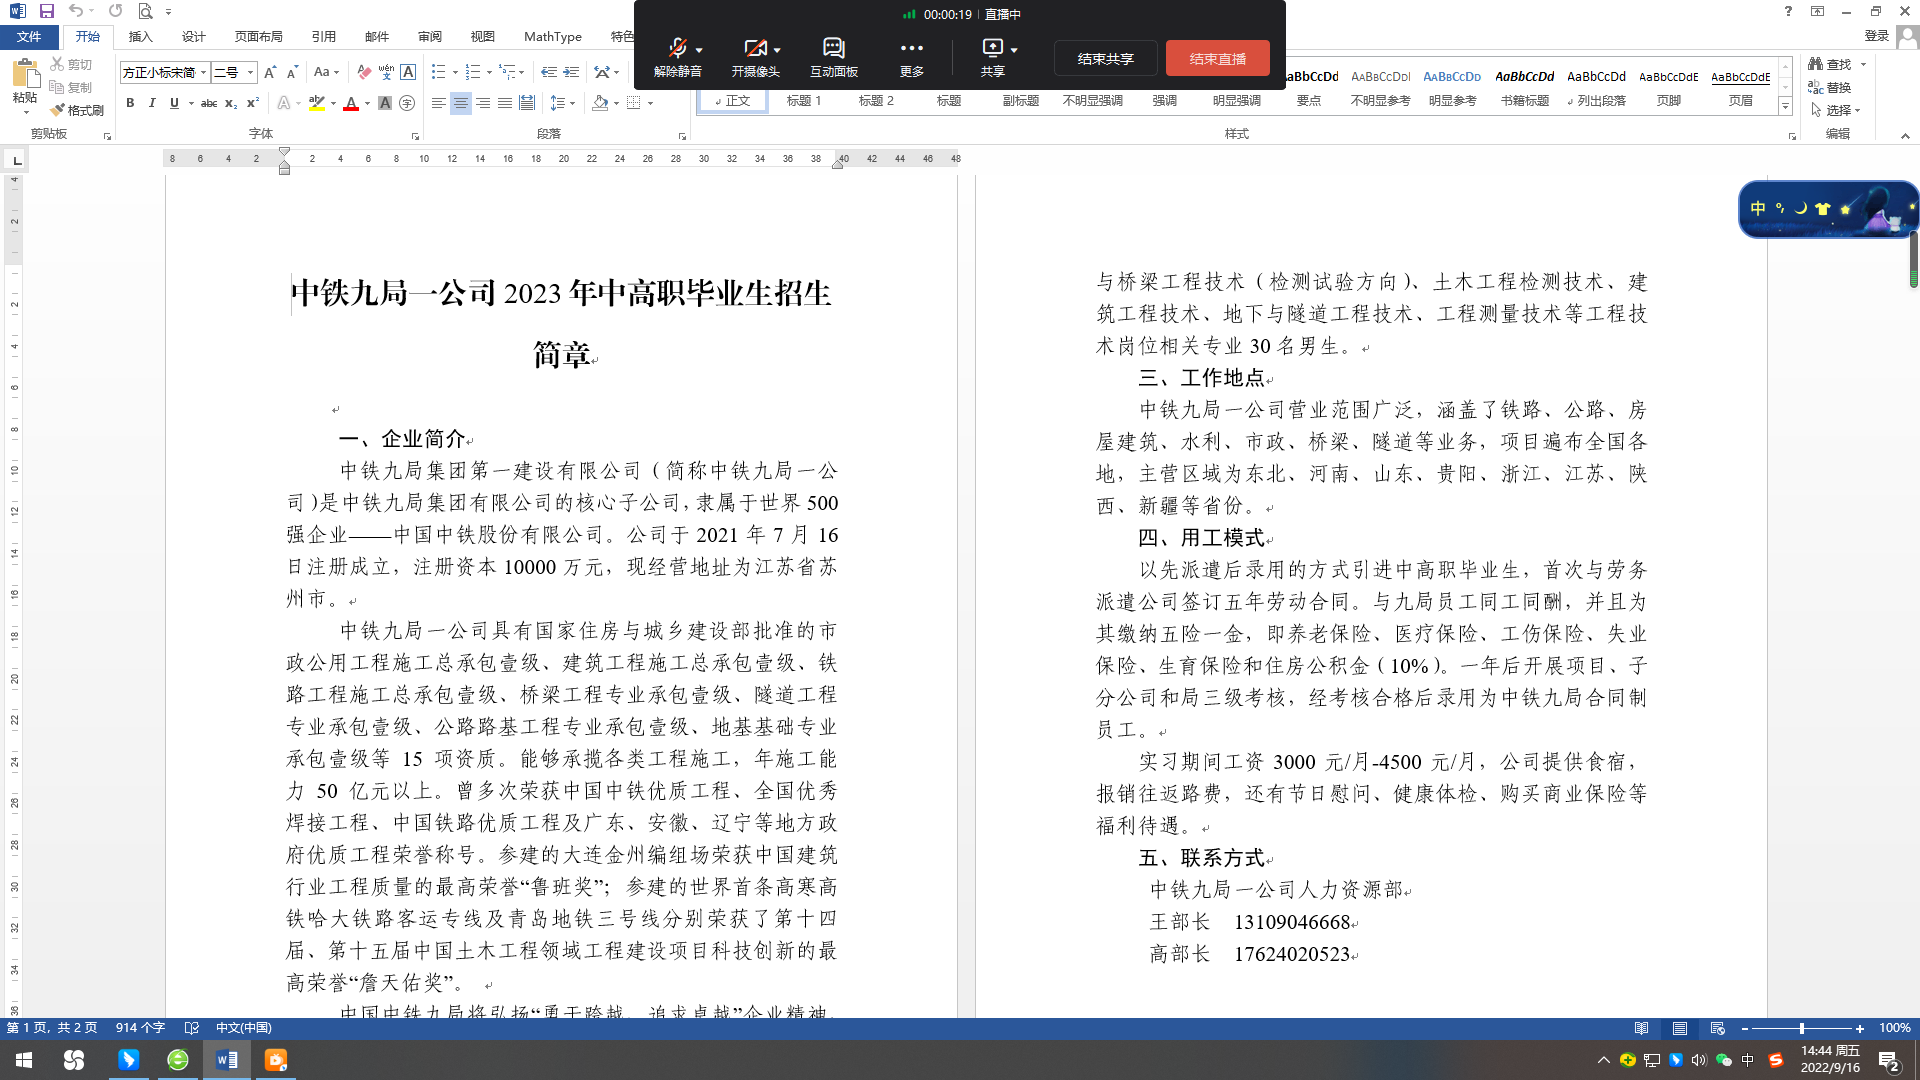Screen dimensions: 1920x1080
Task: Open the Select (选择) dropdown
Action: (1836, 110)
